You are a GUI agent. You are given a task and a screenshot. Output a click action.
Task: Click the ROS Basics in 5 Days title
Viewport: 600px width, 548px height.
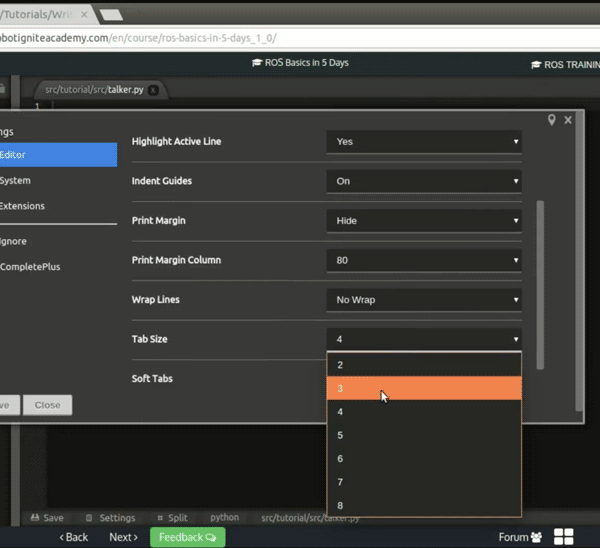(x=300, y=63)
